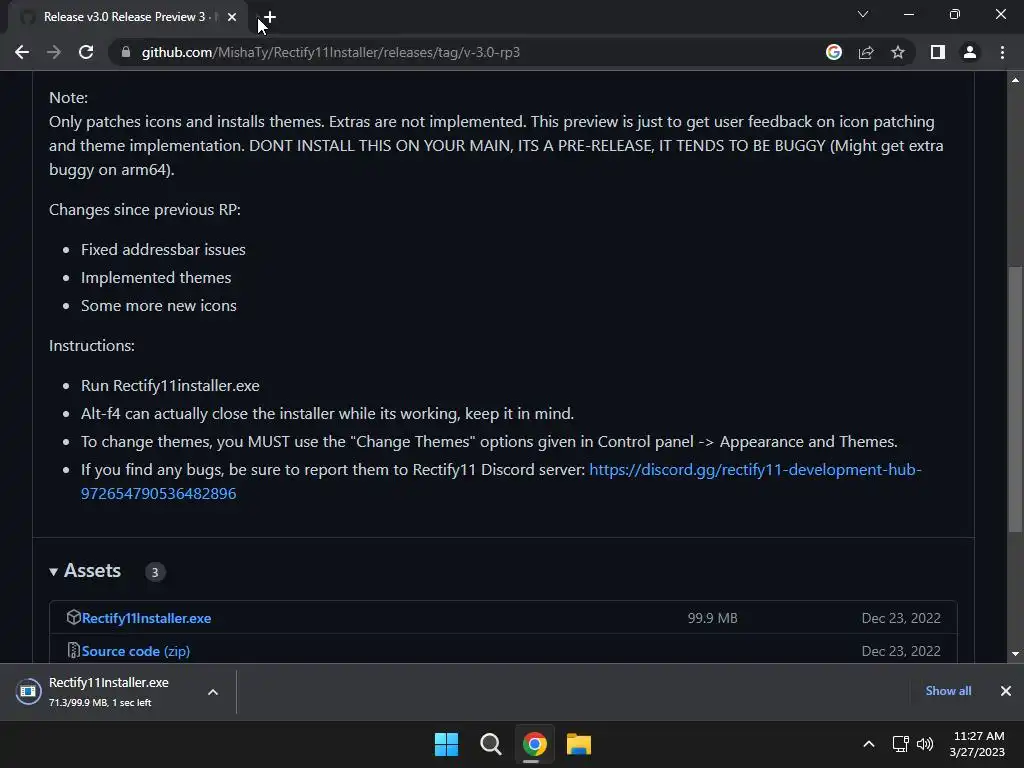
Task: Open the clock and date panel
Action: coord(978,744)
